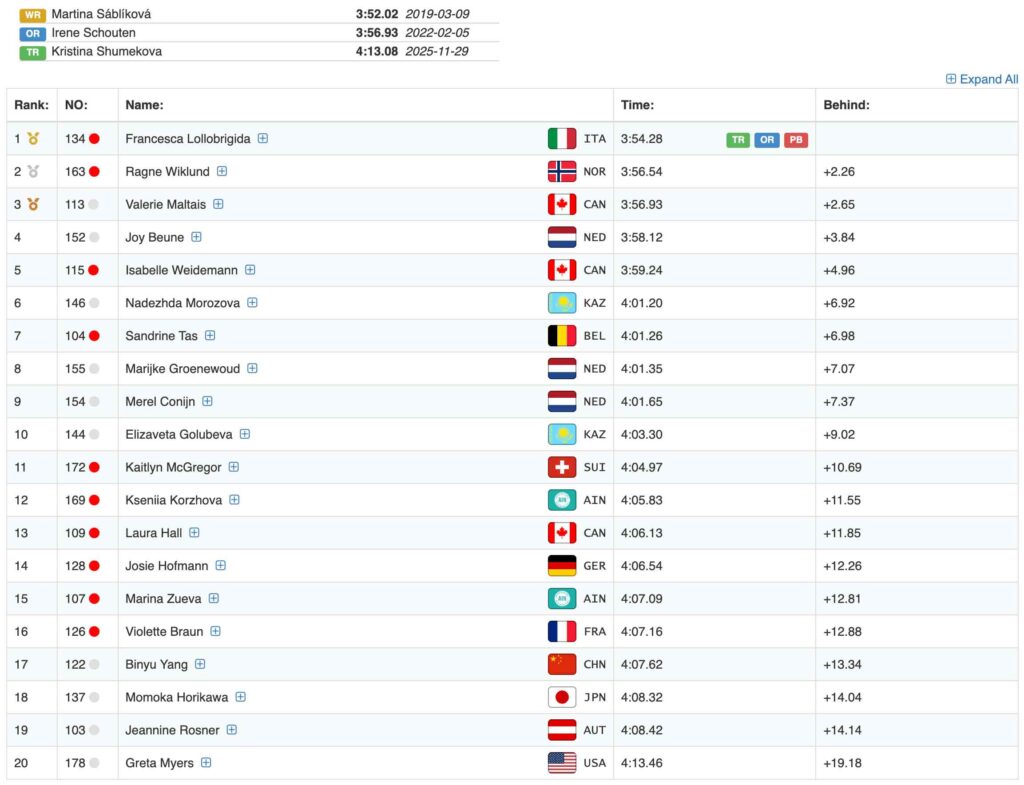
Task: Click the Time column header
Action: tap(637, 105)
